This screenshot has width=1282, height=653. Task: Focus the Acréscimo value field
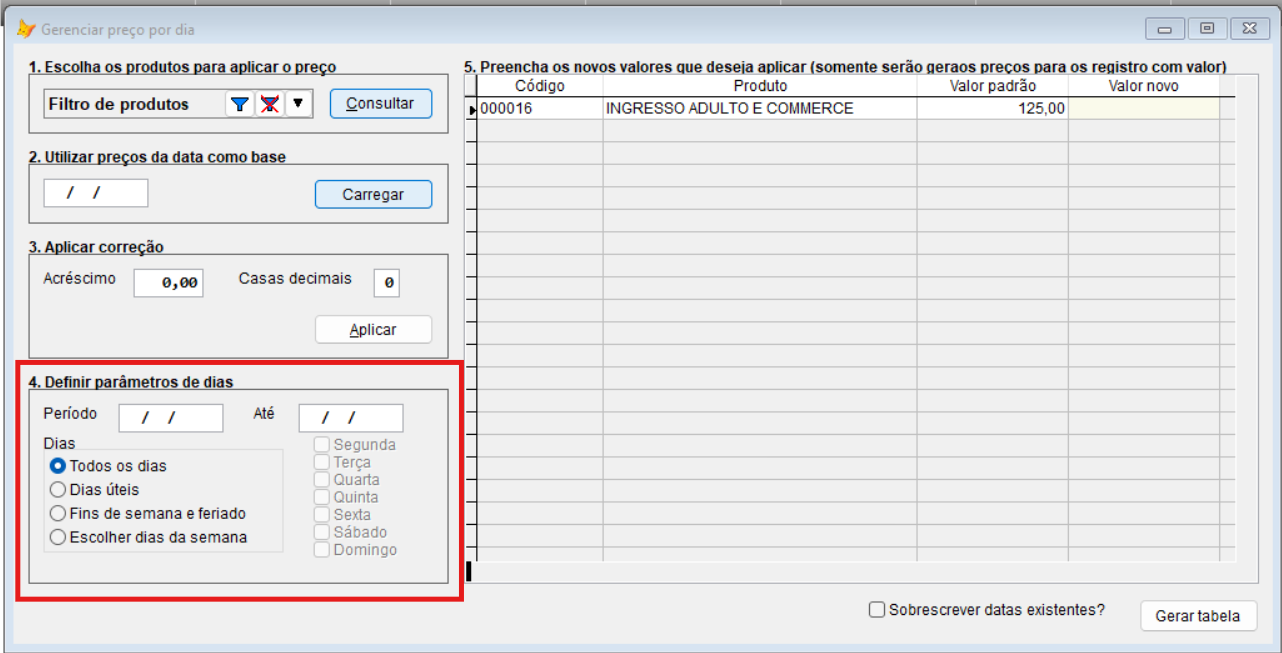(168, 283)
